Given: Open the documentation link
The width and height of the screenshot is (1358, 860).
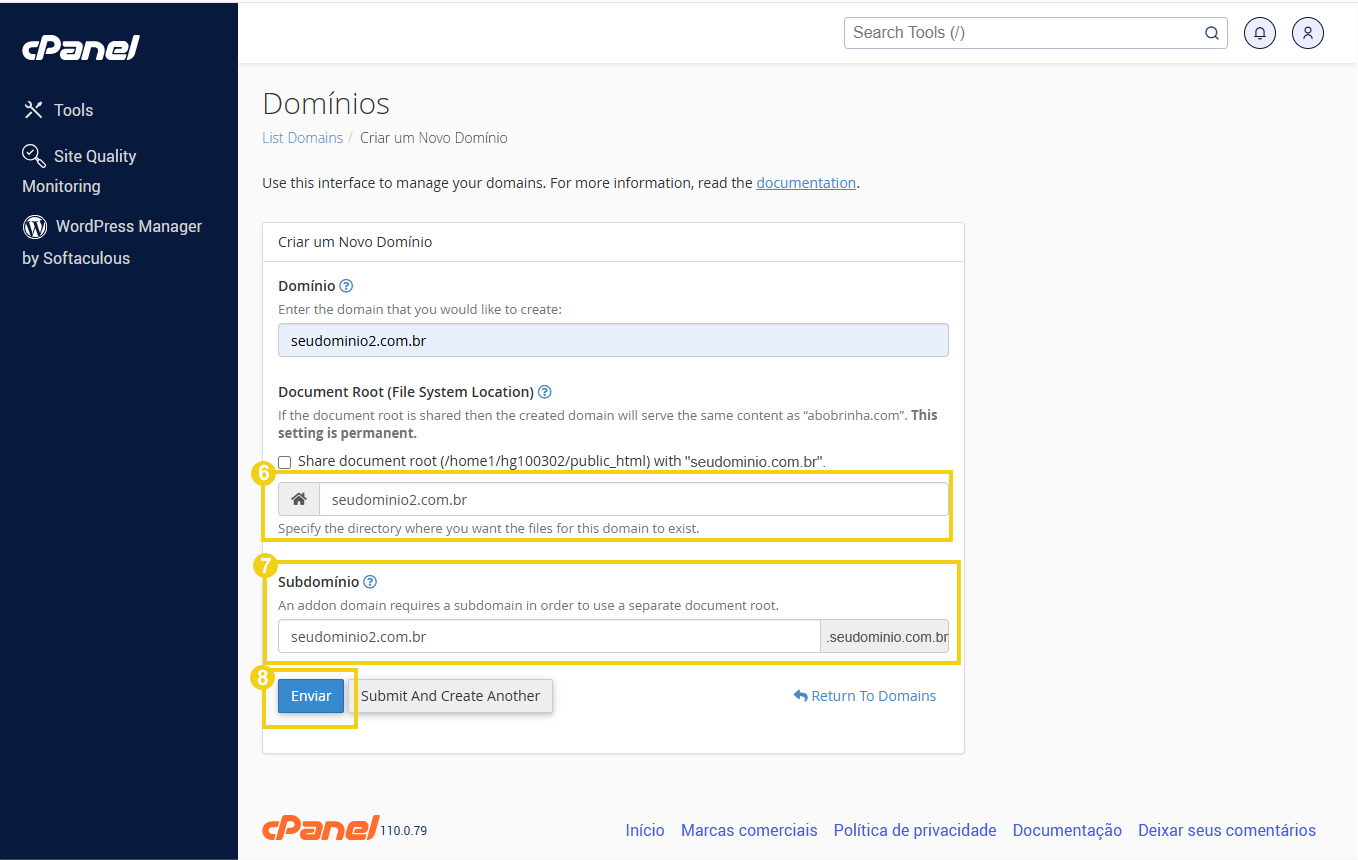Looking at the screenshot, I should [806, 182].
